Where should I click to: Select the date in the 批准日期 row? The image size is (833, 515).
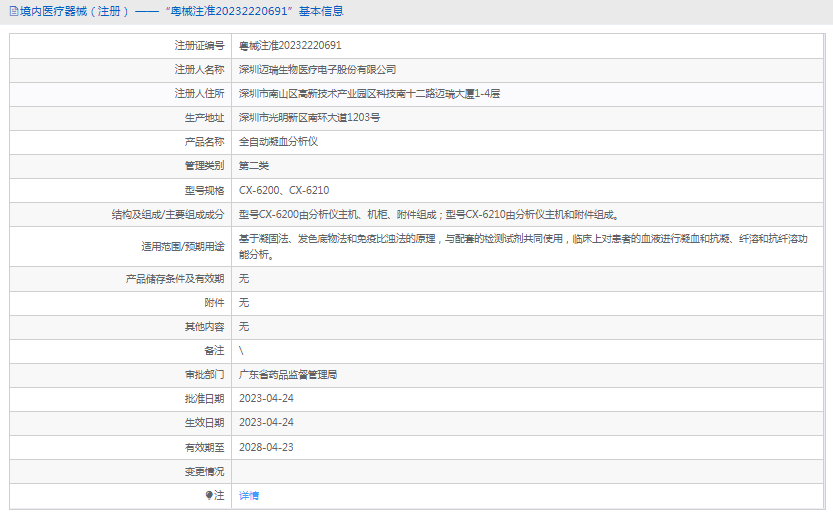[x=266, y=399]
